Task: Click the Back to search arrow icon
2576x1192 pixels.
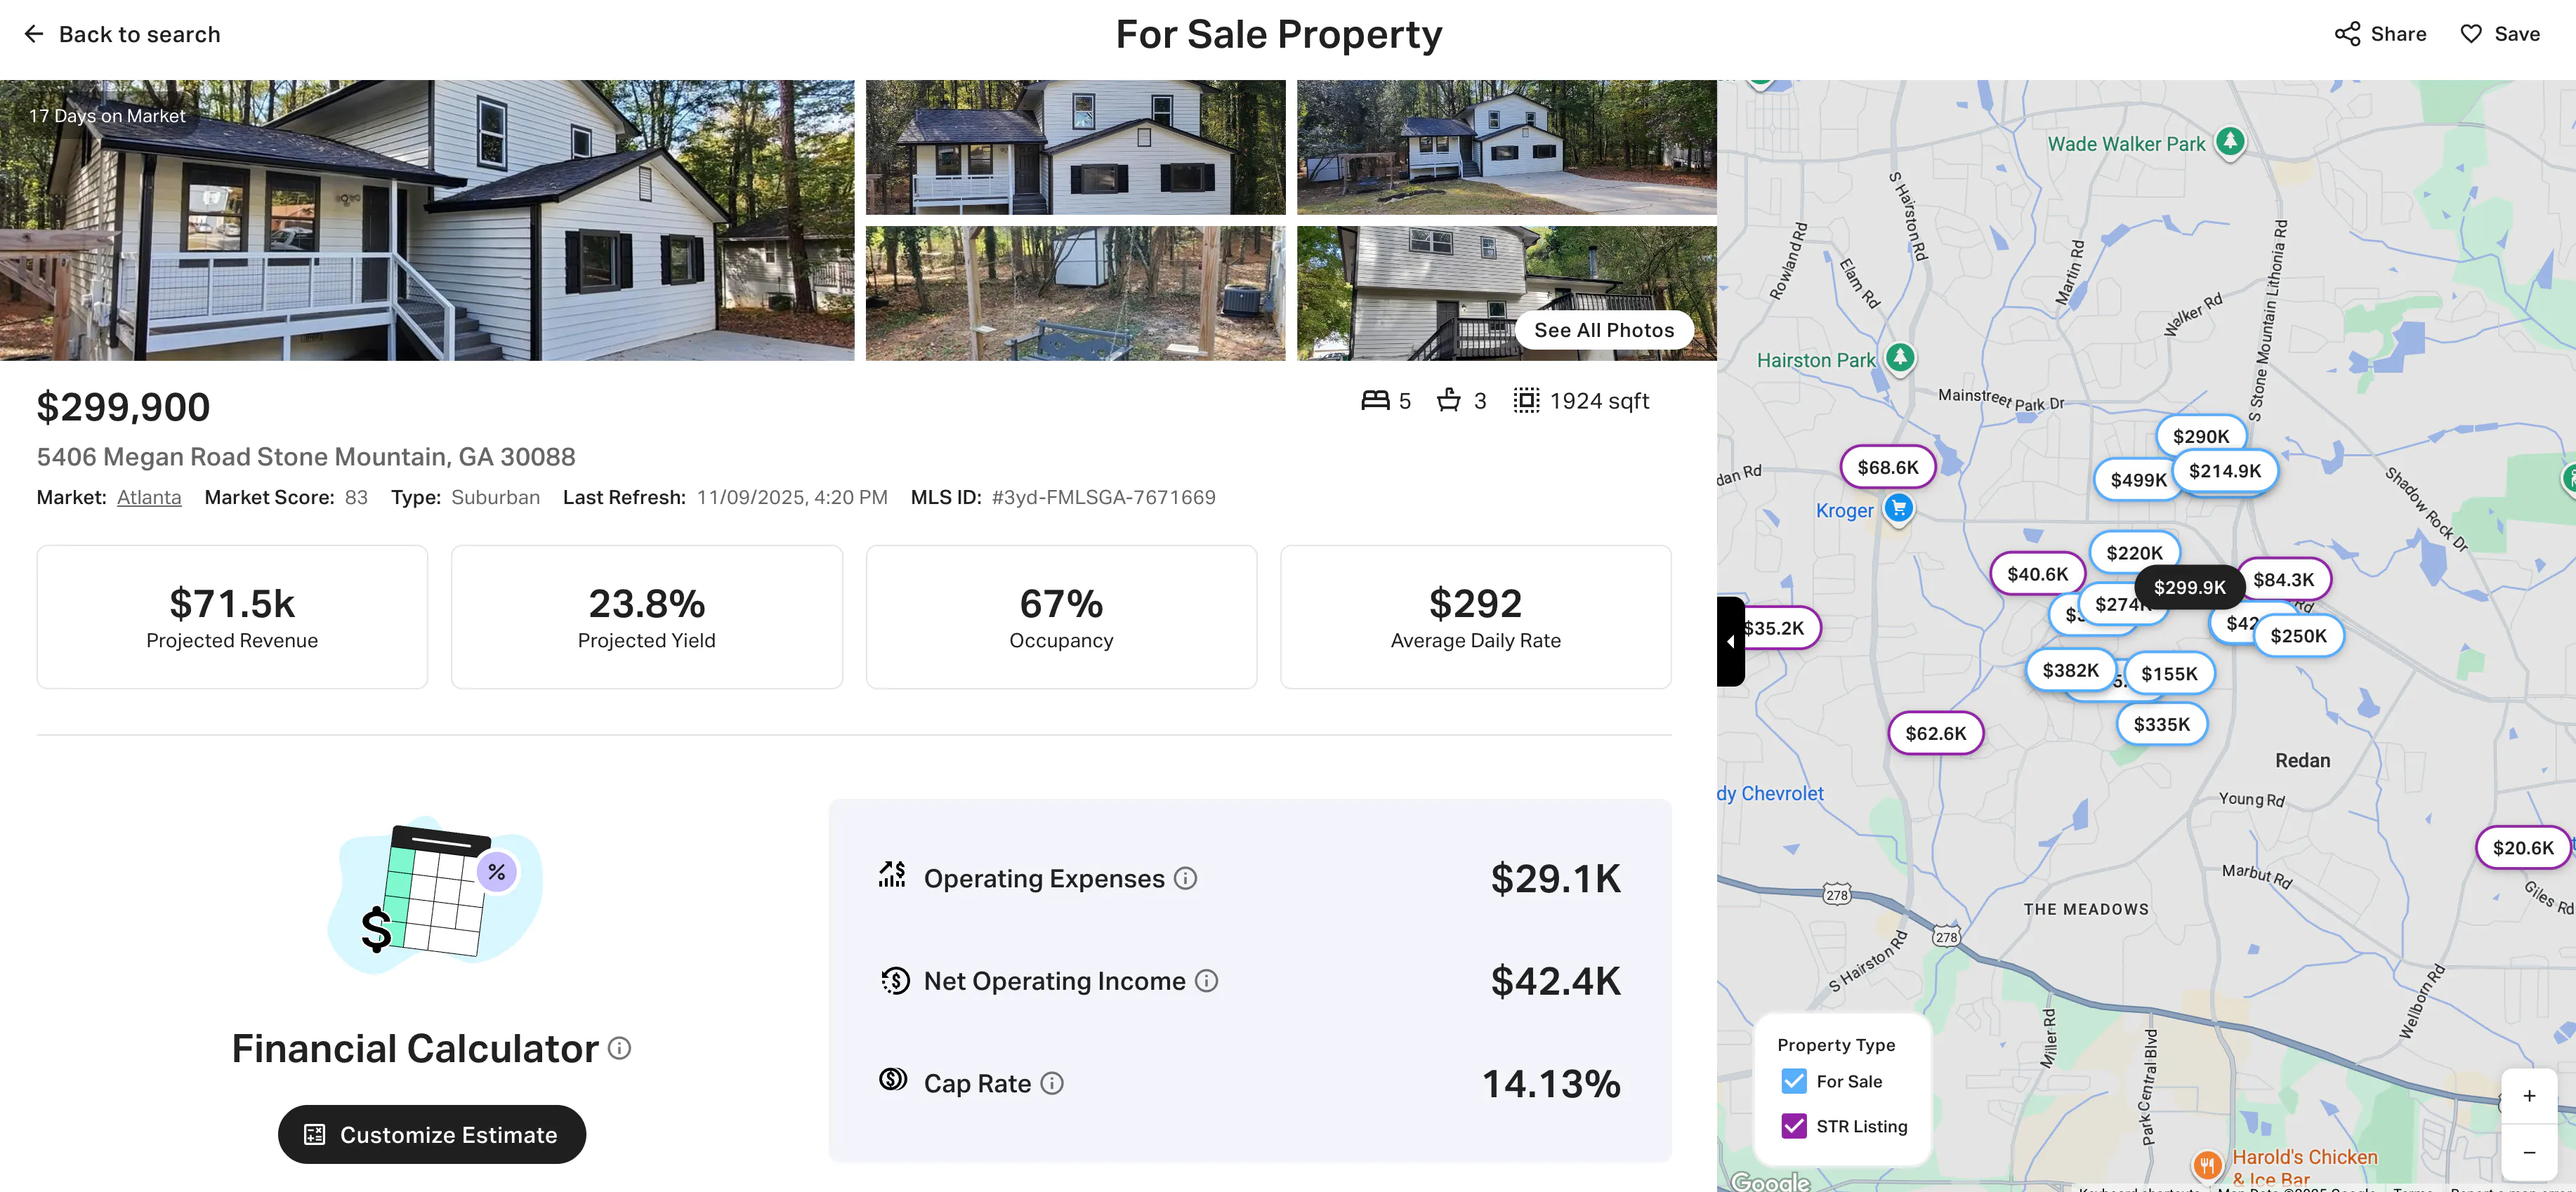Action: 34,34
